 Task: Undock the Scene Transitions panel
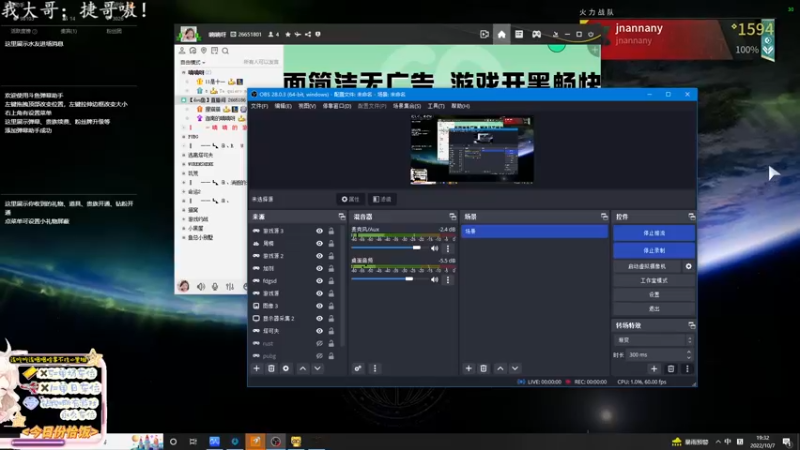pyautogui.click(x=691, y=325)
